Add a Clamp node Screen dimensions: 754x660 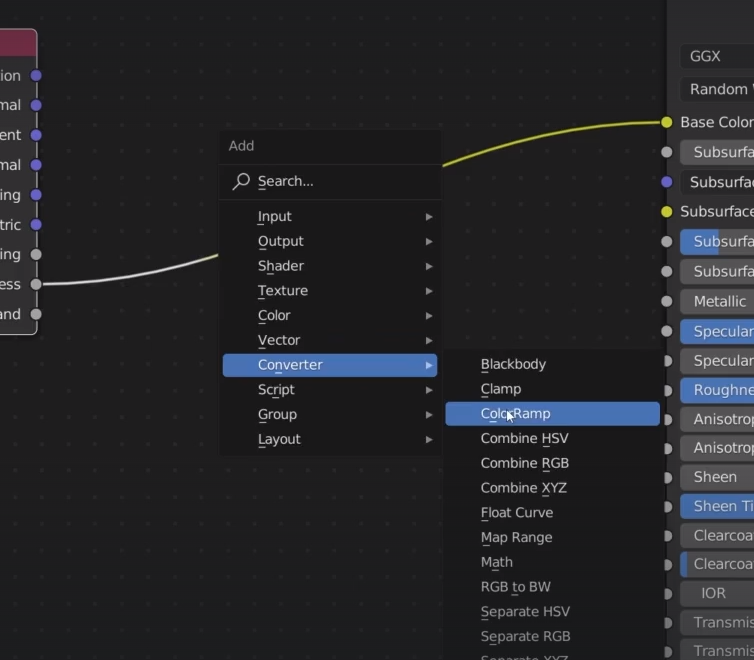pos(553,389)
